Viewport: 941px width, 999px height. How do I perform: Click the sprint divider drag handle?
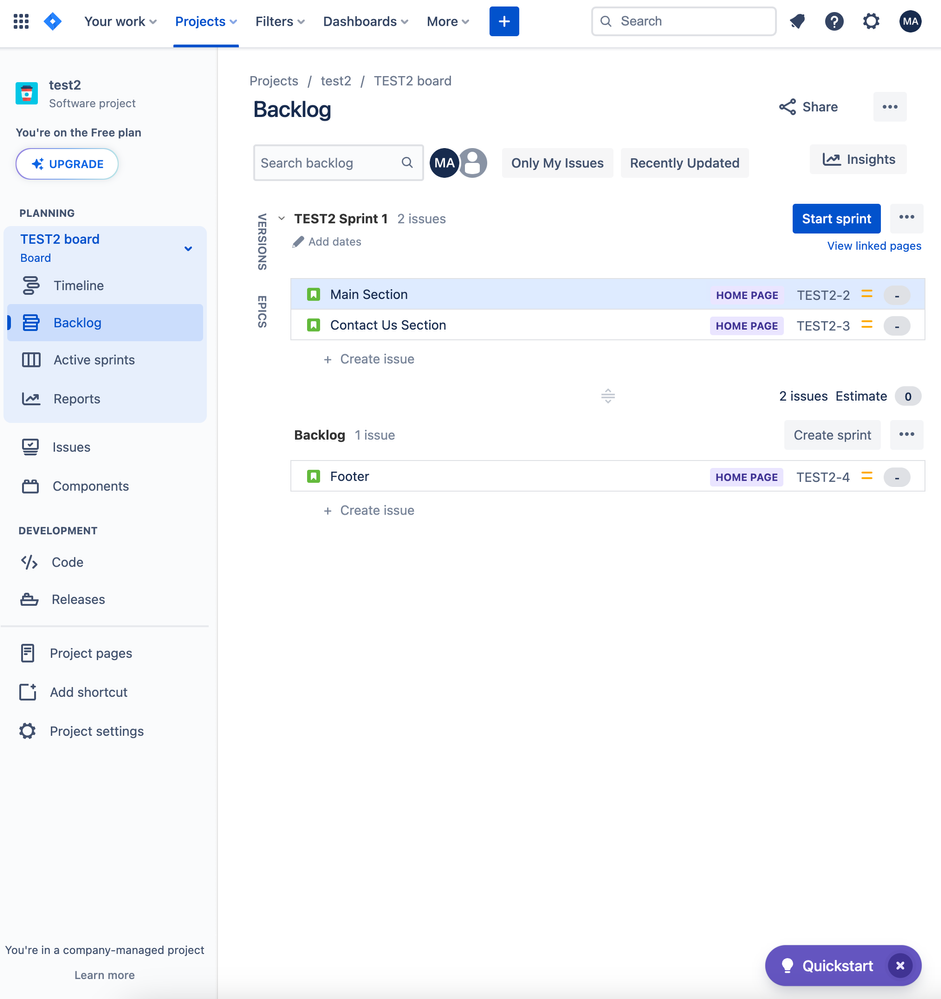(608, 396)
